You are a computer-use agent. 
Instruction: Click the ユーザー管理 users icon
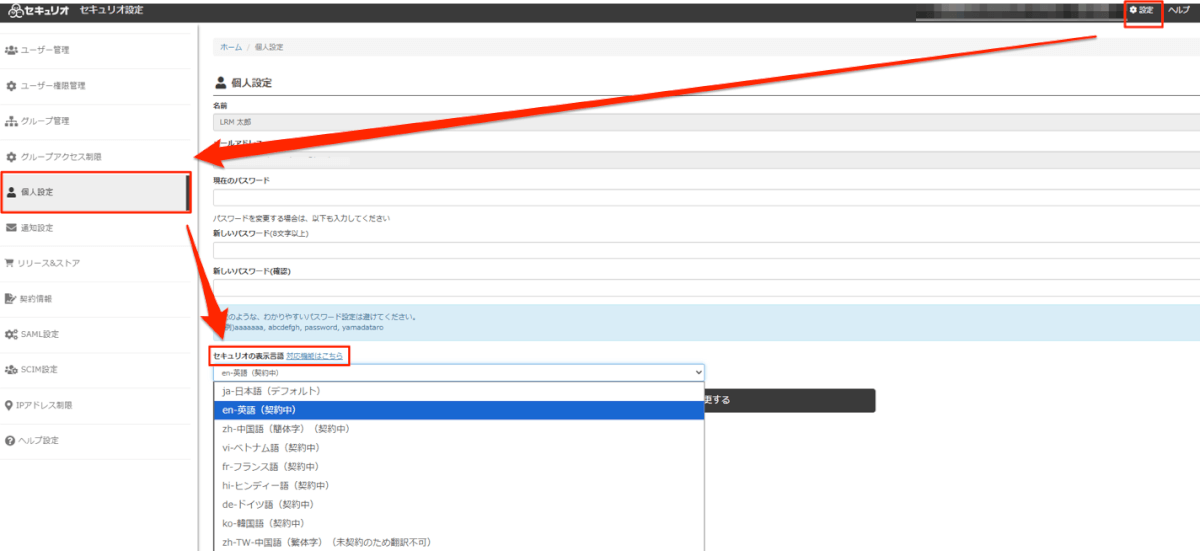coord(11,49)
